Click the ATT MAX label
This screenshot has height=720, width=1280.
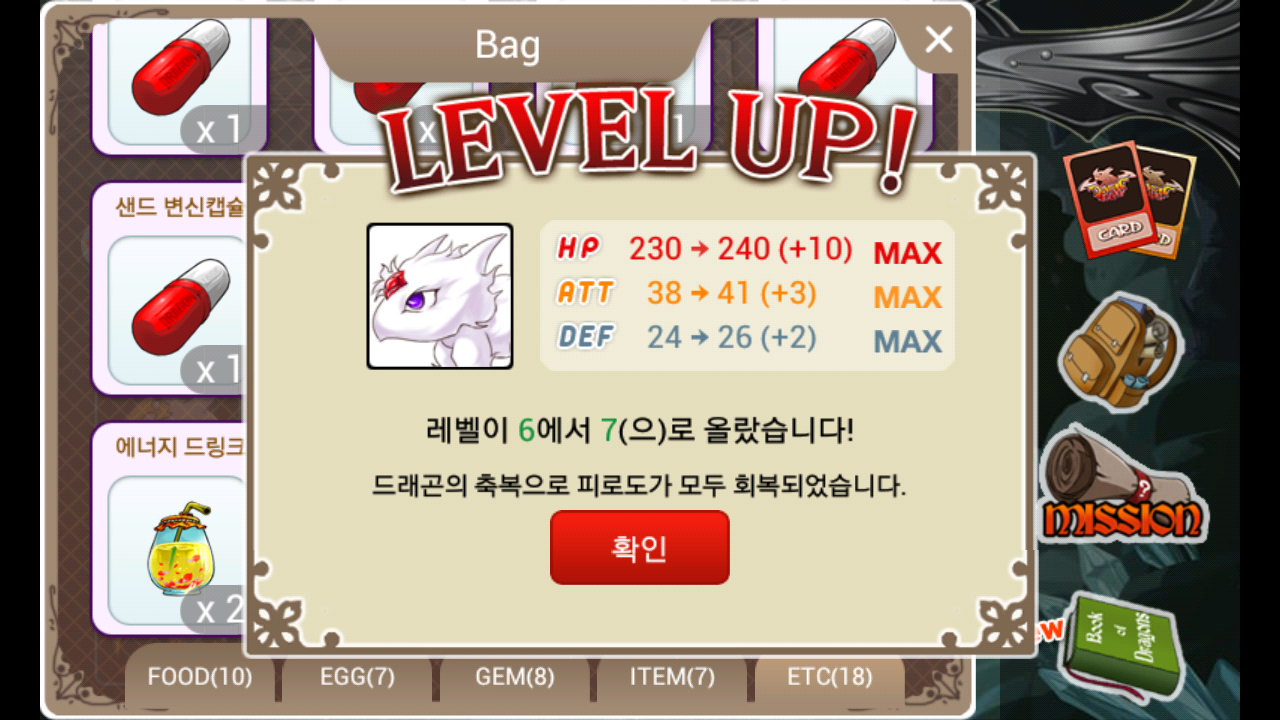click(907, 297)
